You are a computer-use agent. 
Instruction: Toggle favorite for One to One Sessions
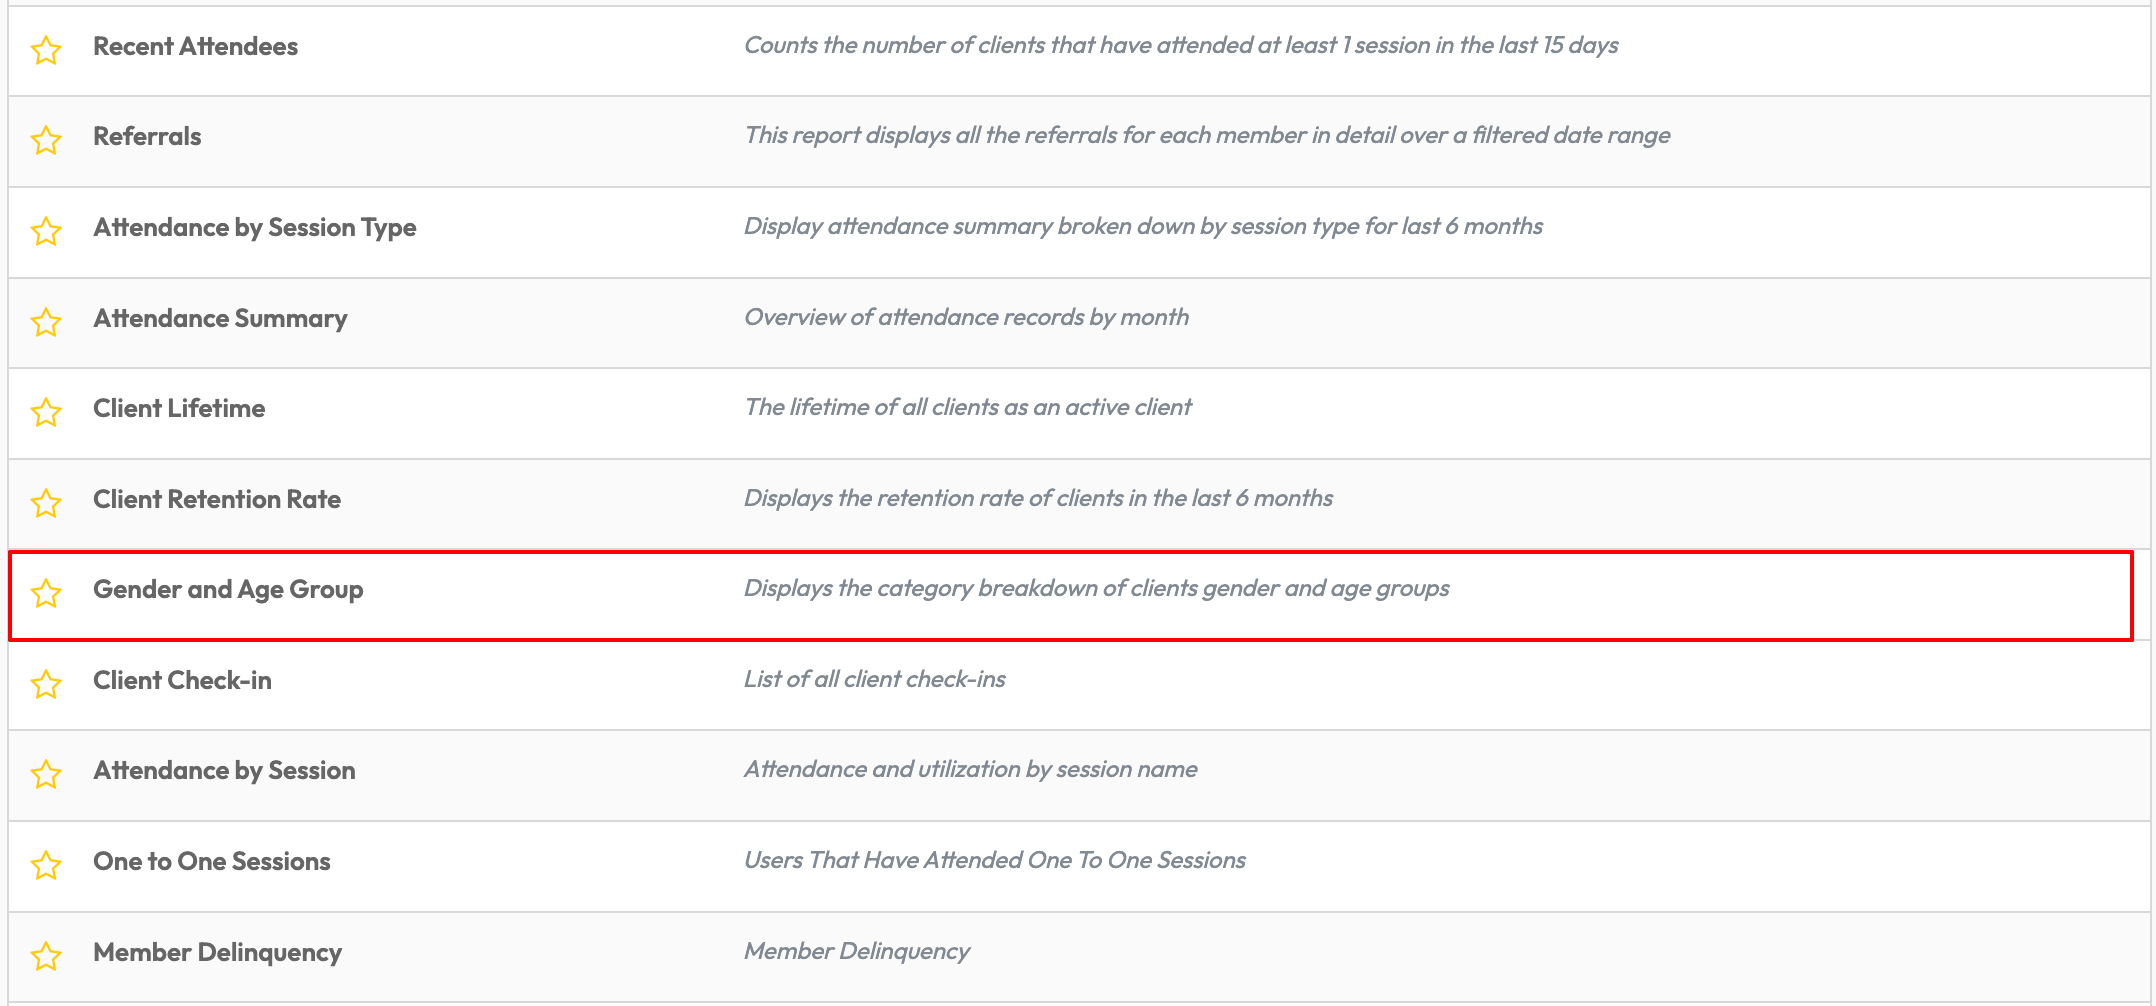(46, 864)
